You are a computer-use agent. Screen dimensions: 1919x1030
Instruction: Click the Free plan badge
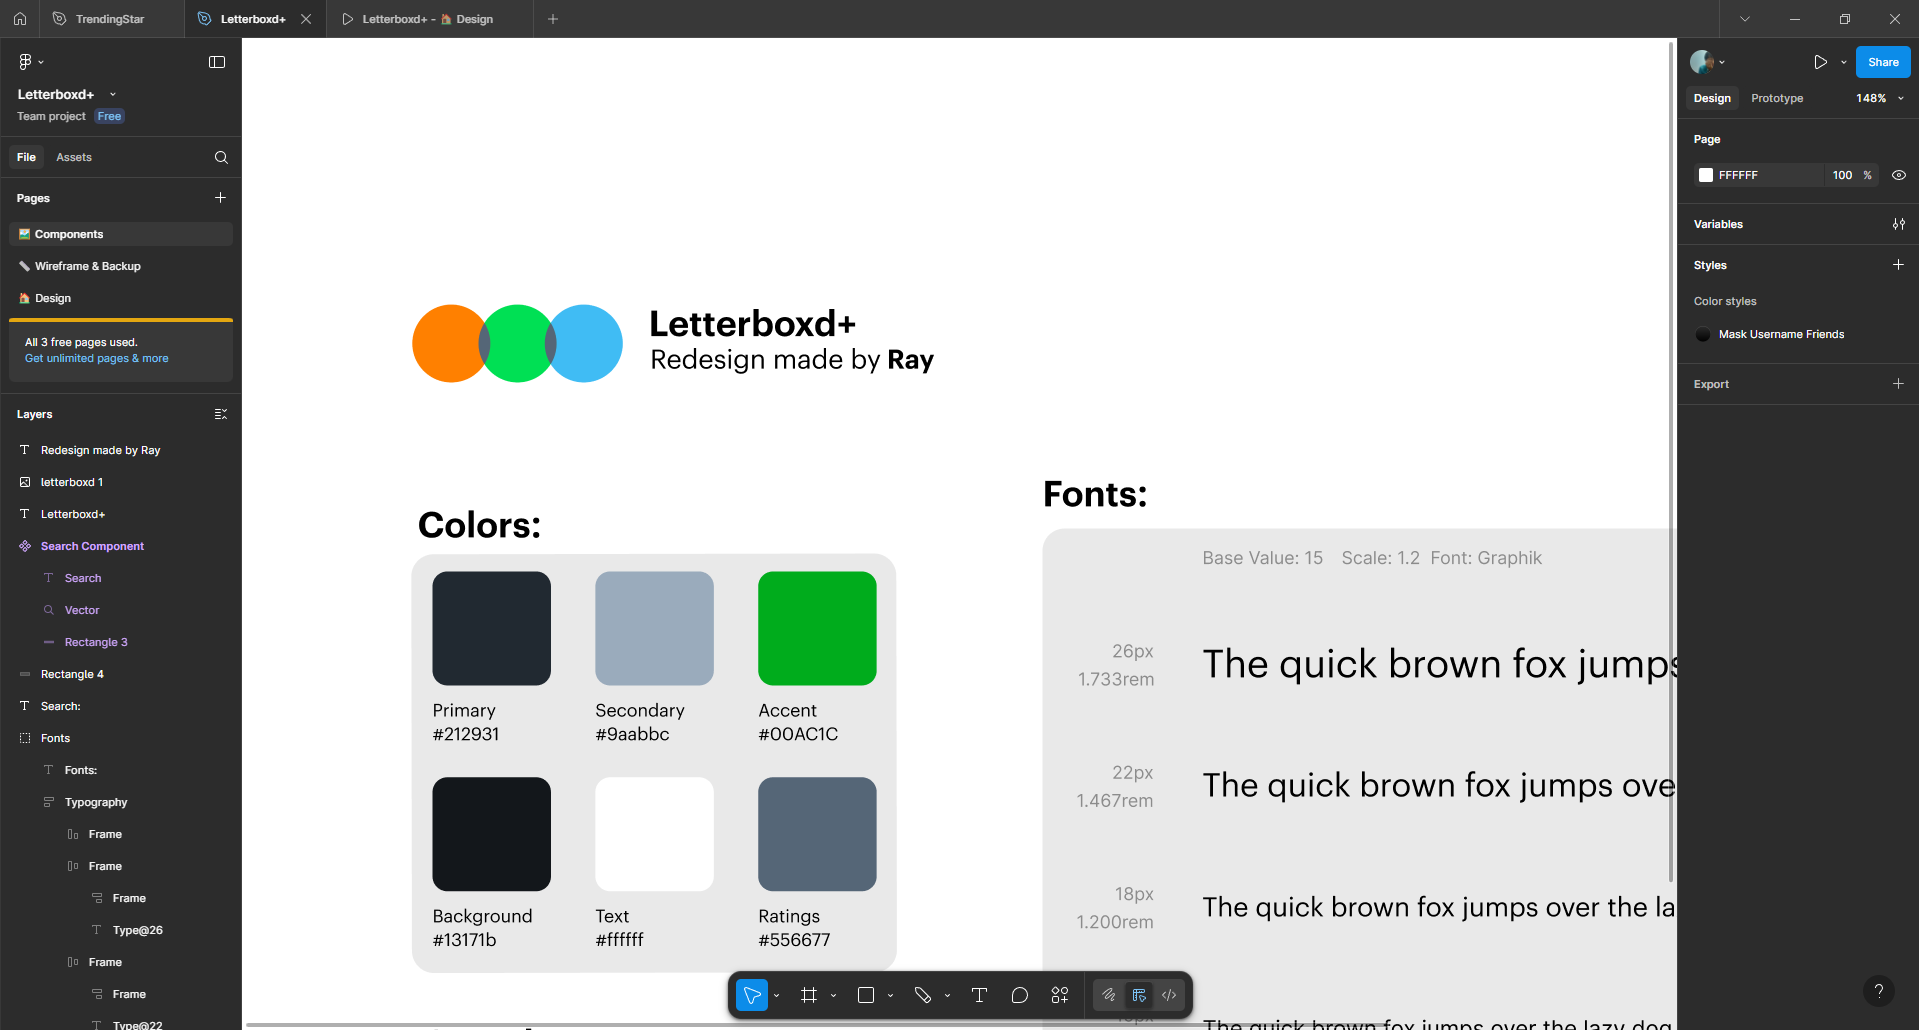[x=109, y=116]
